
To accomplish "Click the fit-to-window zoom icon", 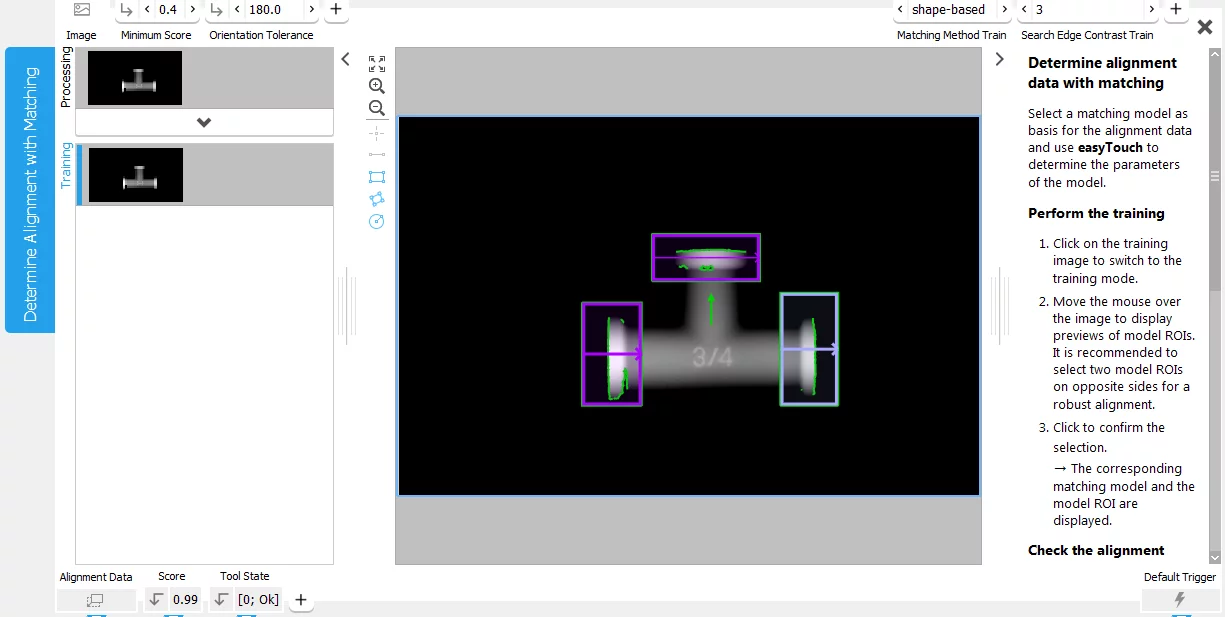I will [x=377, y=63].
